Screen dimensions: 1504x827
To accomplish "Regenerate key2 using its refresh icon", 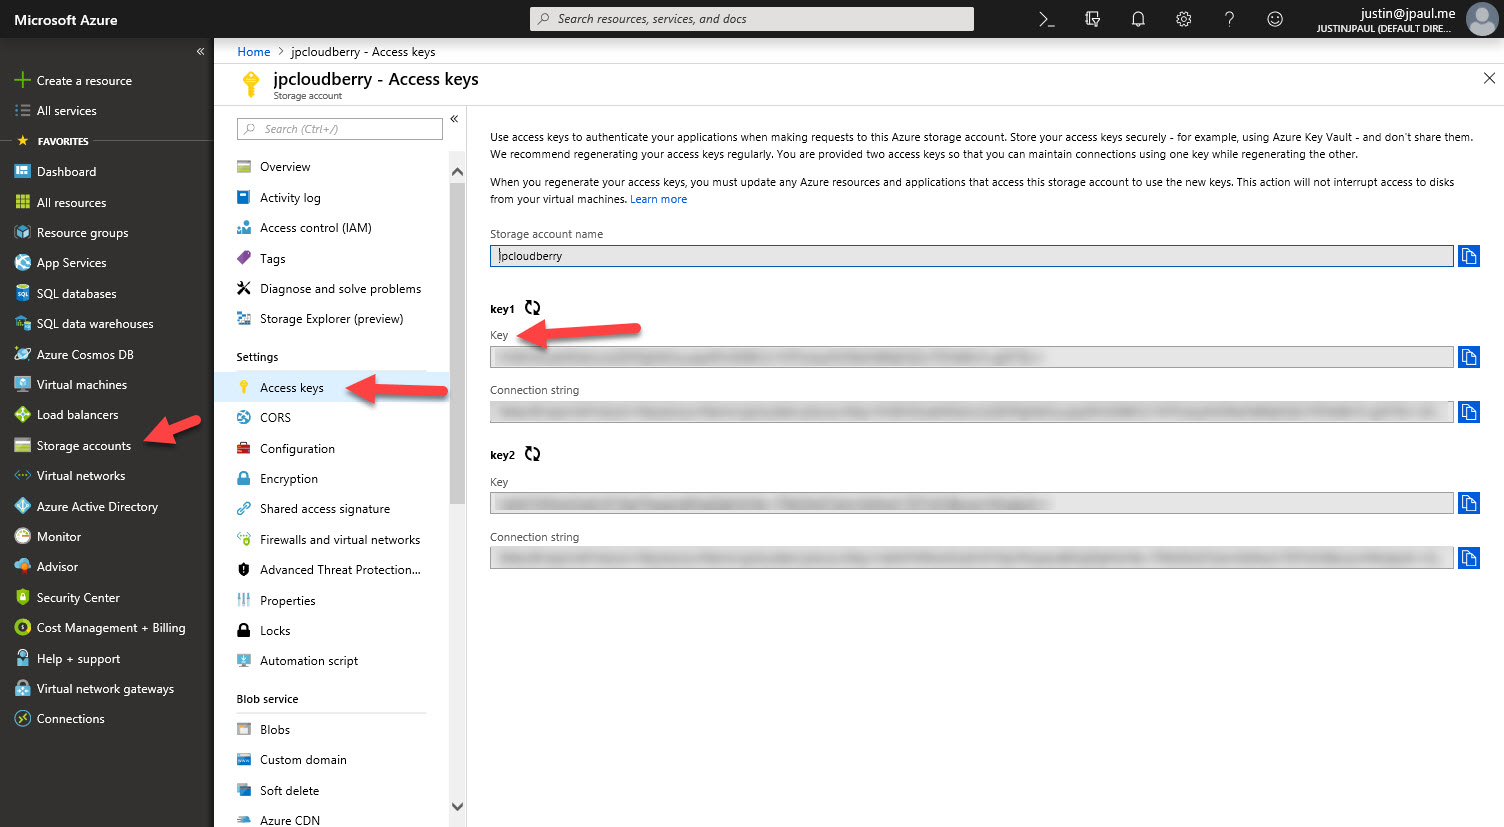I will tap(533, 454).
